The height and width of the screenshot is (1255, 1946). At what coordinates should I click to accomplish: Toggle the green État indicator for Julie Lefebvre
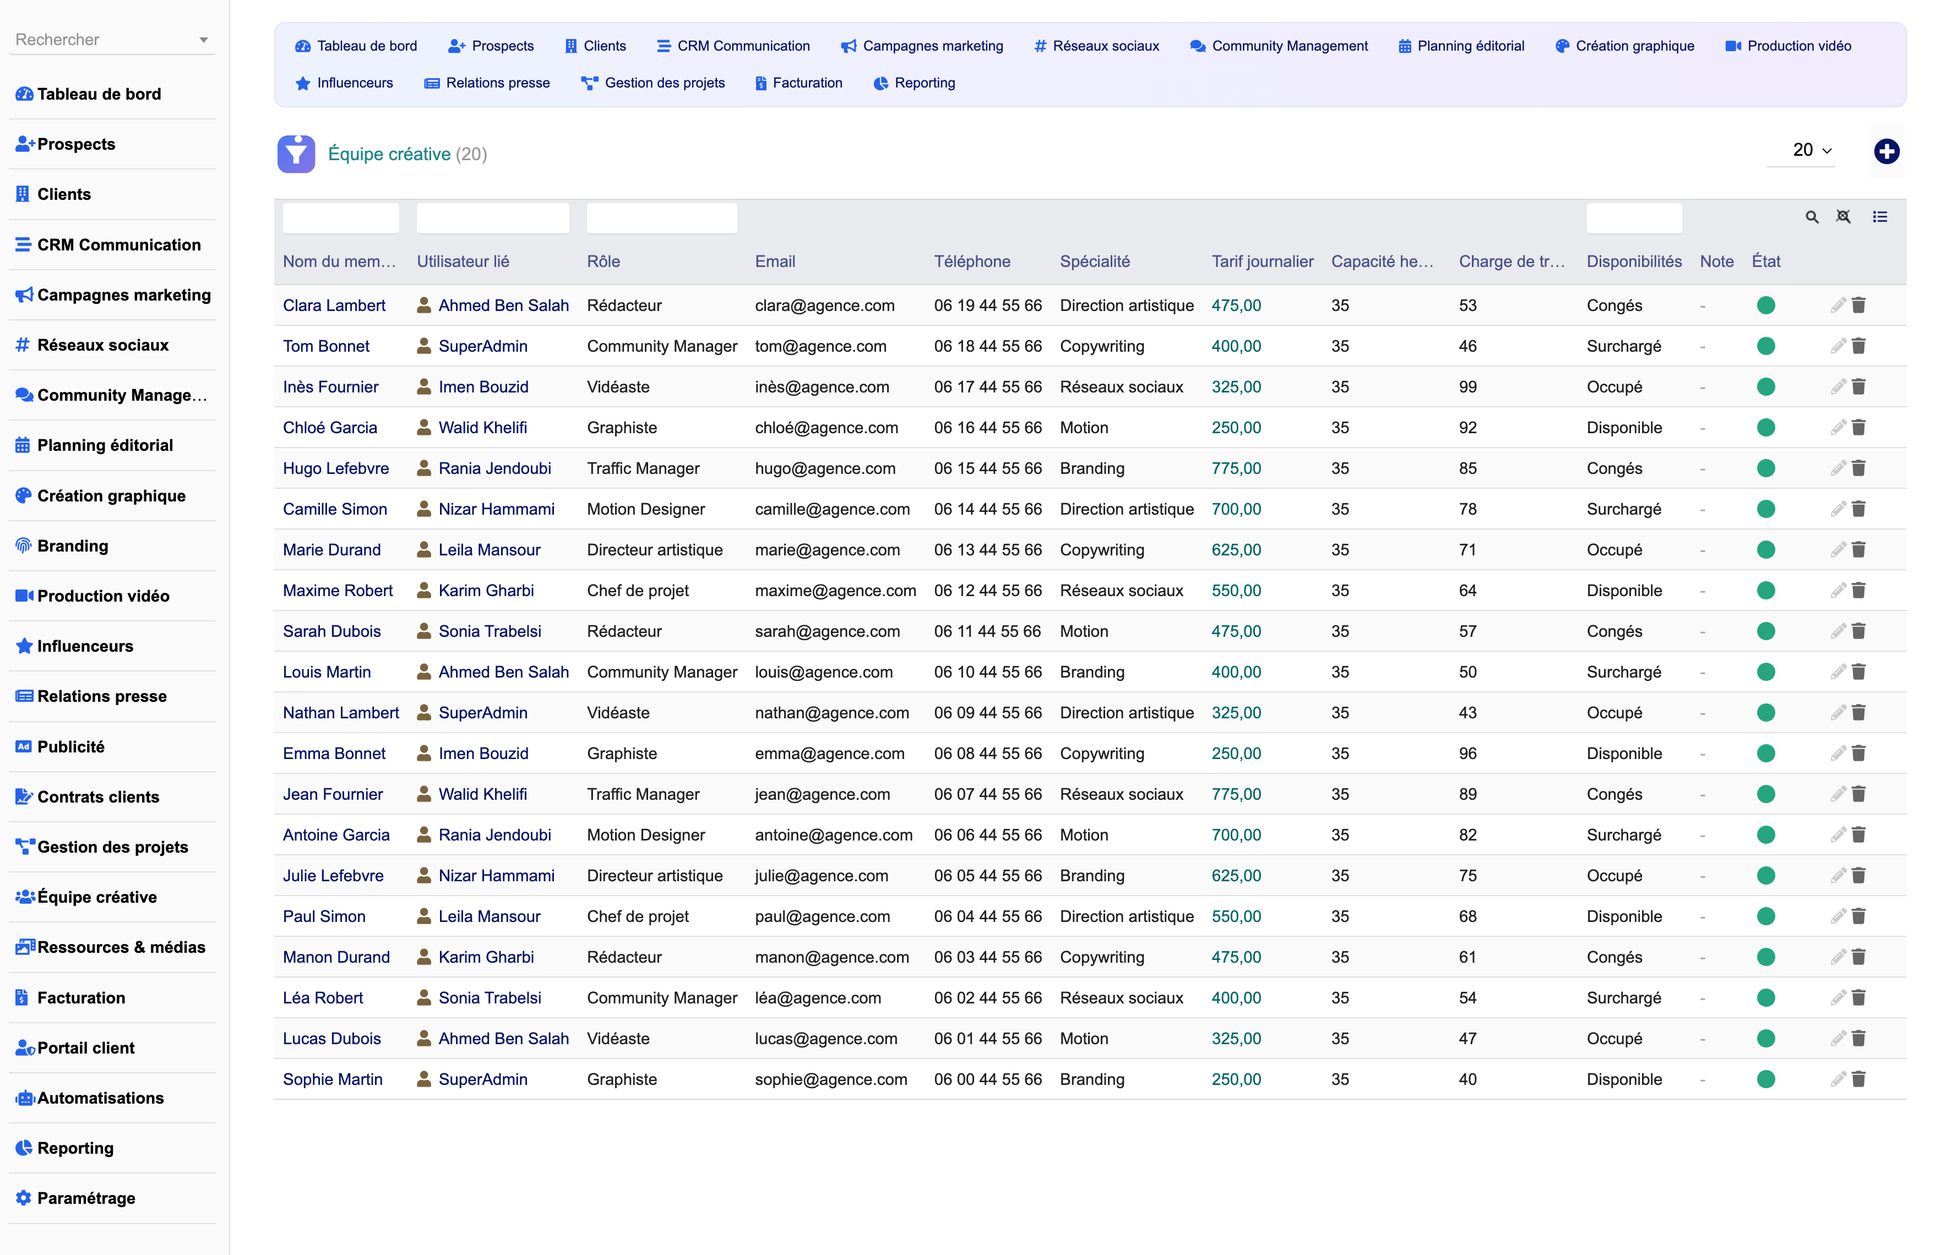coord(1766,876)
